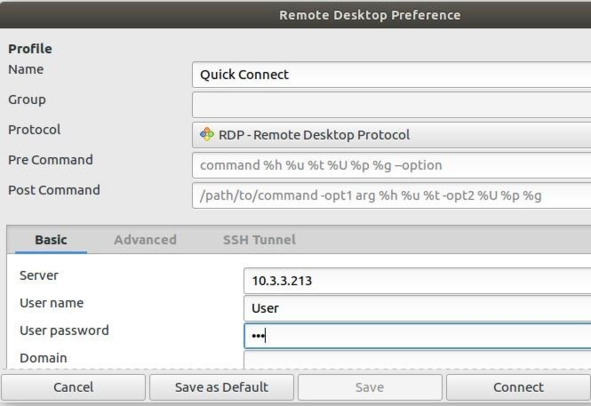Viewport: 591px width, 406px height.
Task: Click the Profile section heading
Action: (x=30, y=49)
